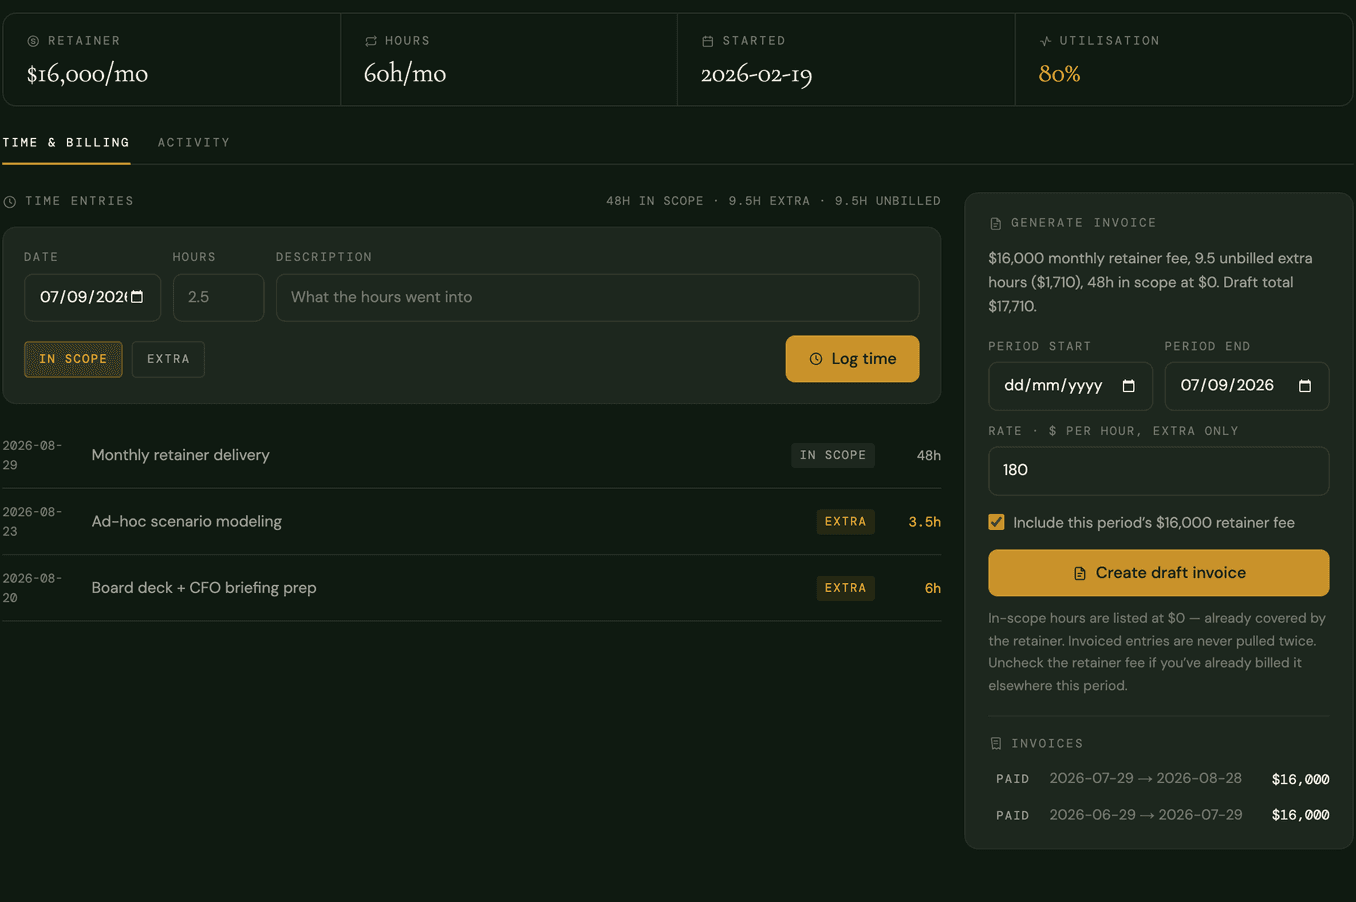Focus the Hours input field
Screen dimensions: 1356x902
pyautogui.click(x=218, y=298)
